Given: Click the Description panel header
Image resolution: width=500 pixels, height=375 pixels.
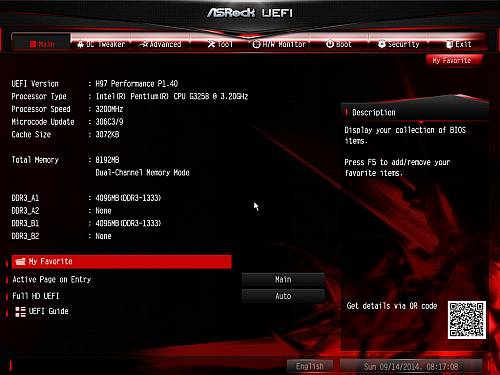Looking at the screenshot, I should pos(415,112).
